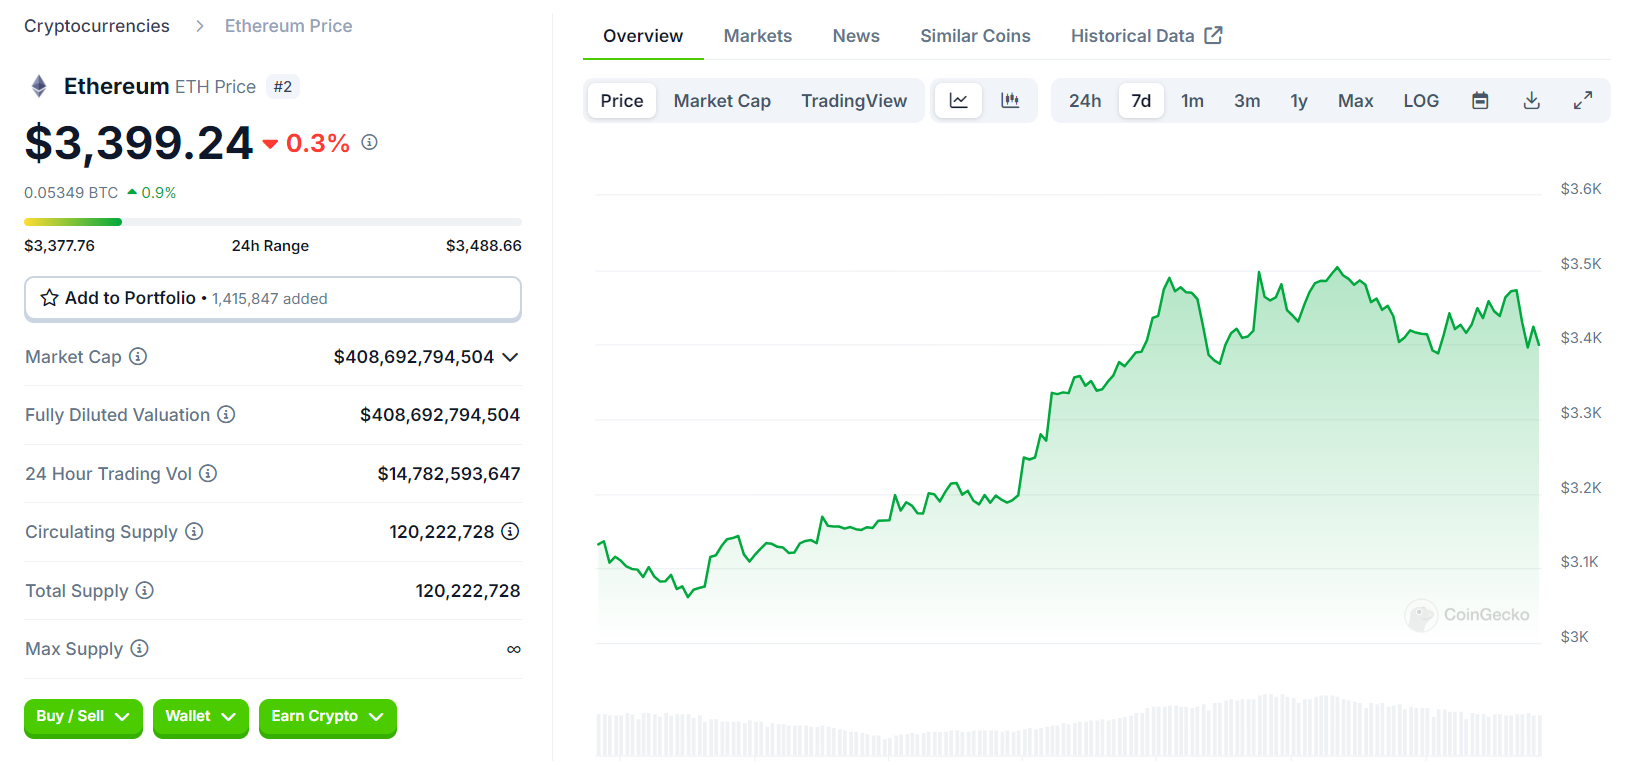Click the $3.5K axis label

(1581, 264)
